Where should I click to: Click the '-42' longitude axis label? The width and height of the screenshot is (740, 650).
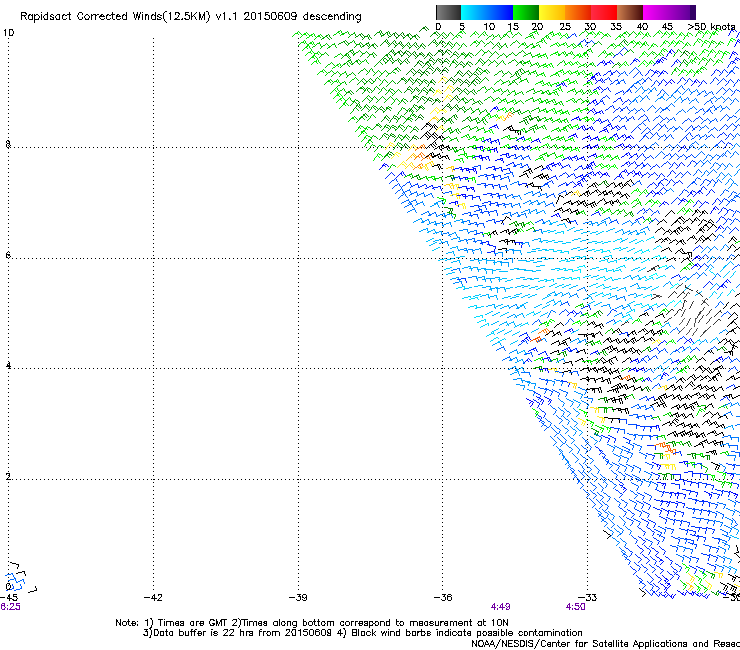click(x=153, y=598)
